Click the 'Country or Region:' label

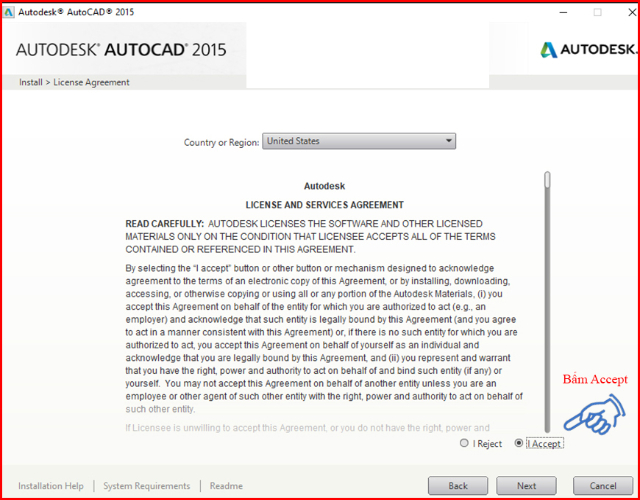tap(221, 142)
